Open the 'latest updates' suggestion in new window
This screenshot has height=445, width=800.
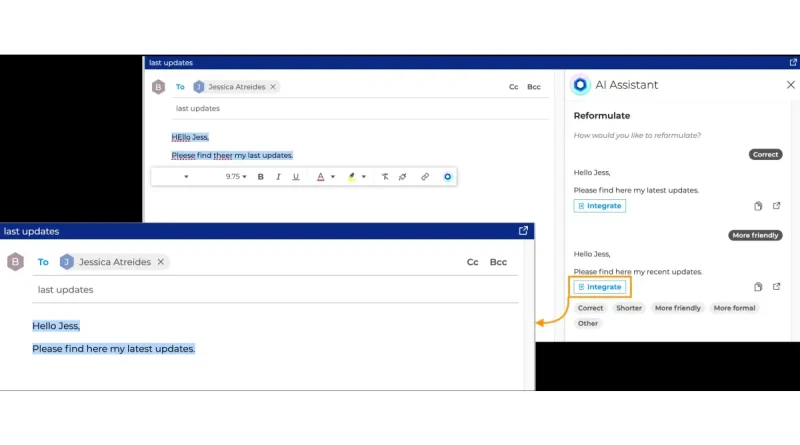tap(777, 206)
